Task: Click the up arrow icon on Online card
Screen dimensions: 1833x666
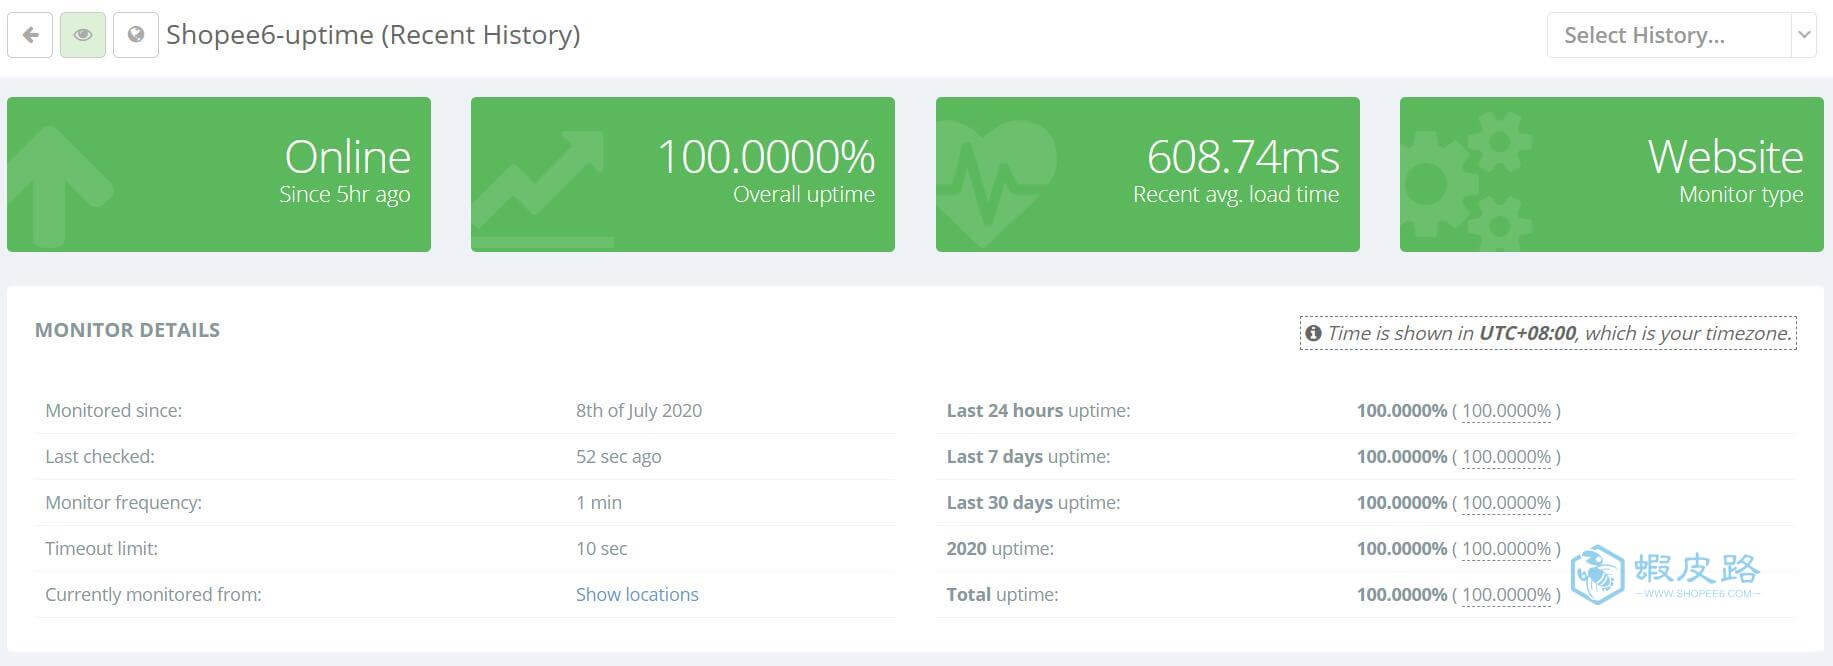Action: coord(58,185)
